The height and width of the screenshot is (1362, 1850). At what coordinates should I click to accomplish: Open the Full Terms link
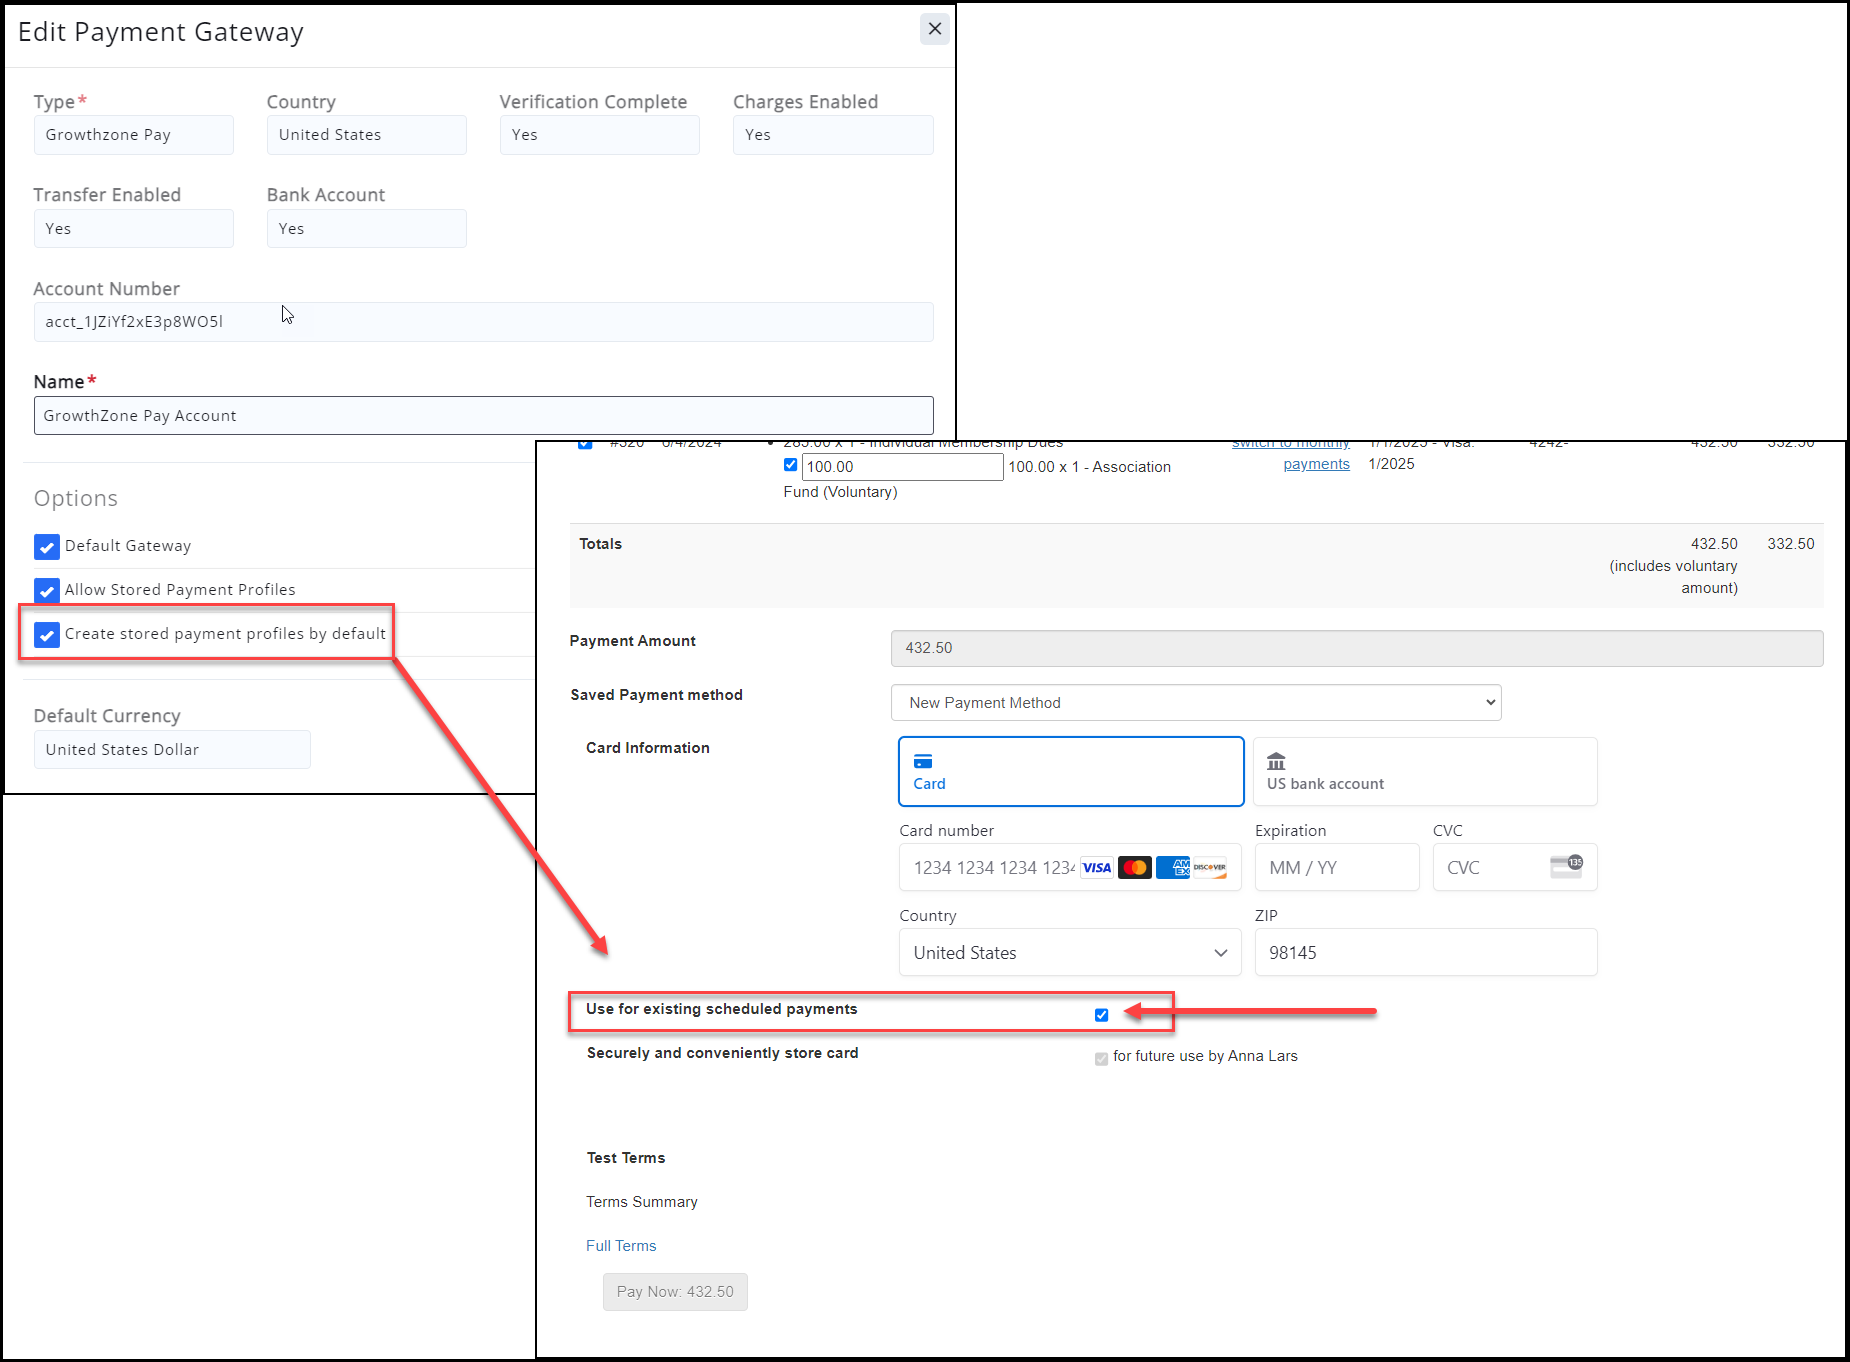621,1246
